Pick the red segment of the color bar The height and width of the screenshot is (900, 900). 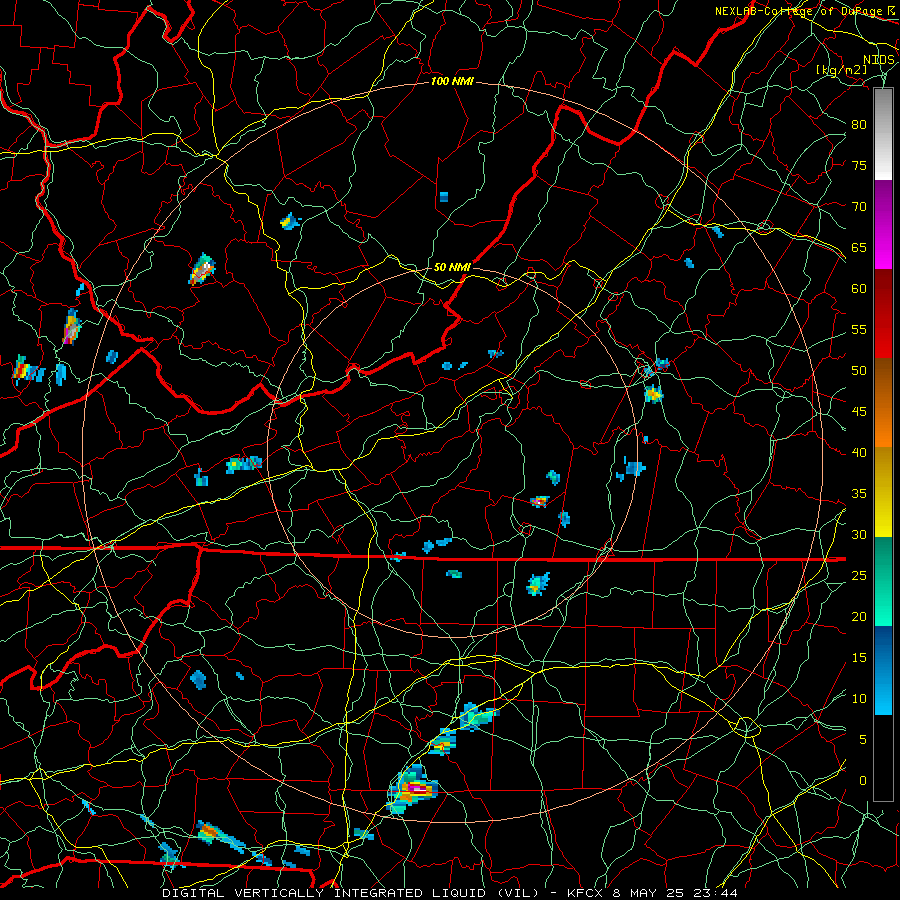tap(883, 314)
